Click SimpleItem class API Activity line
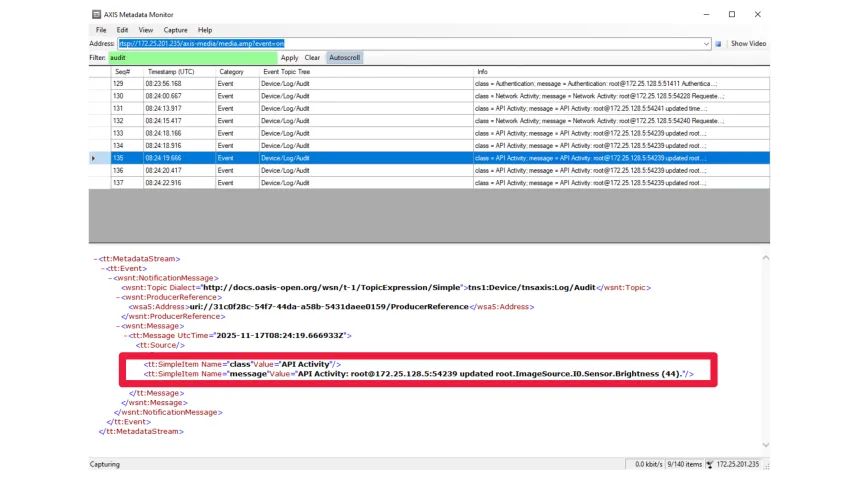Image resolution: width=848 pixels, height=477 pixels. point(242,365)
